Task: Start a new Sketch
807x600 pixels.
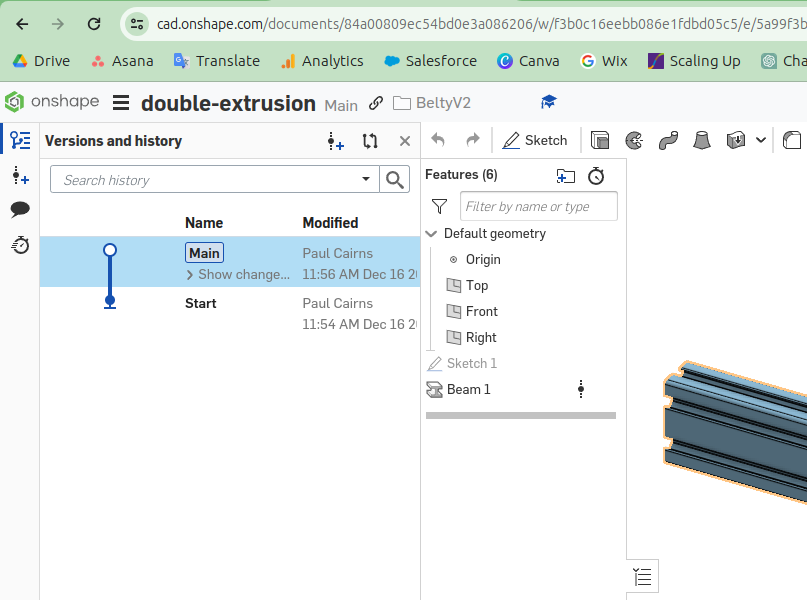Action: pos(535,140)
